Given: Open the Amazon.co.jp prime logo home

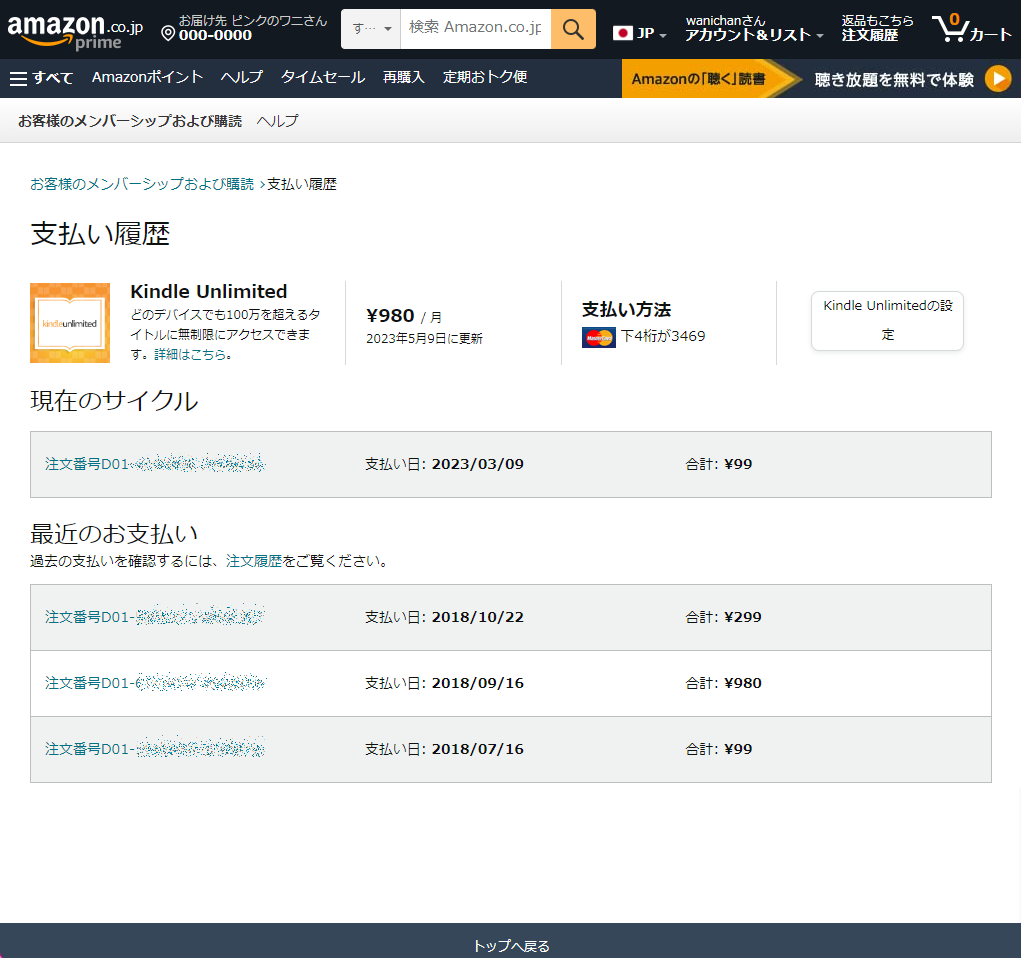Looking at the screenshot, I should [75, 31].
